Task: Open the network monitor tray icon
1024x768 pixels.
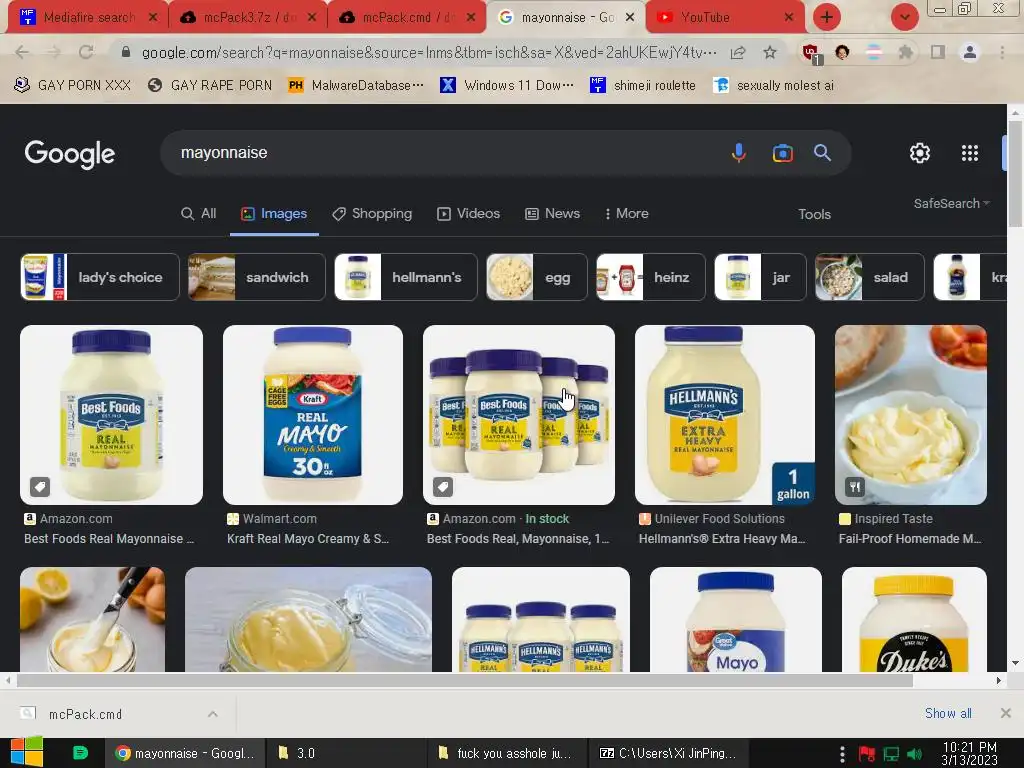Action: 891,754
